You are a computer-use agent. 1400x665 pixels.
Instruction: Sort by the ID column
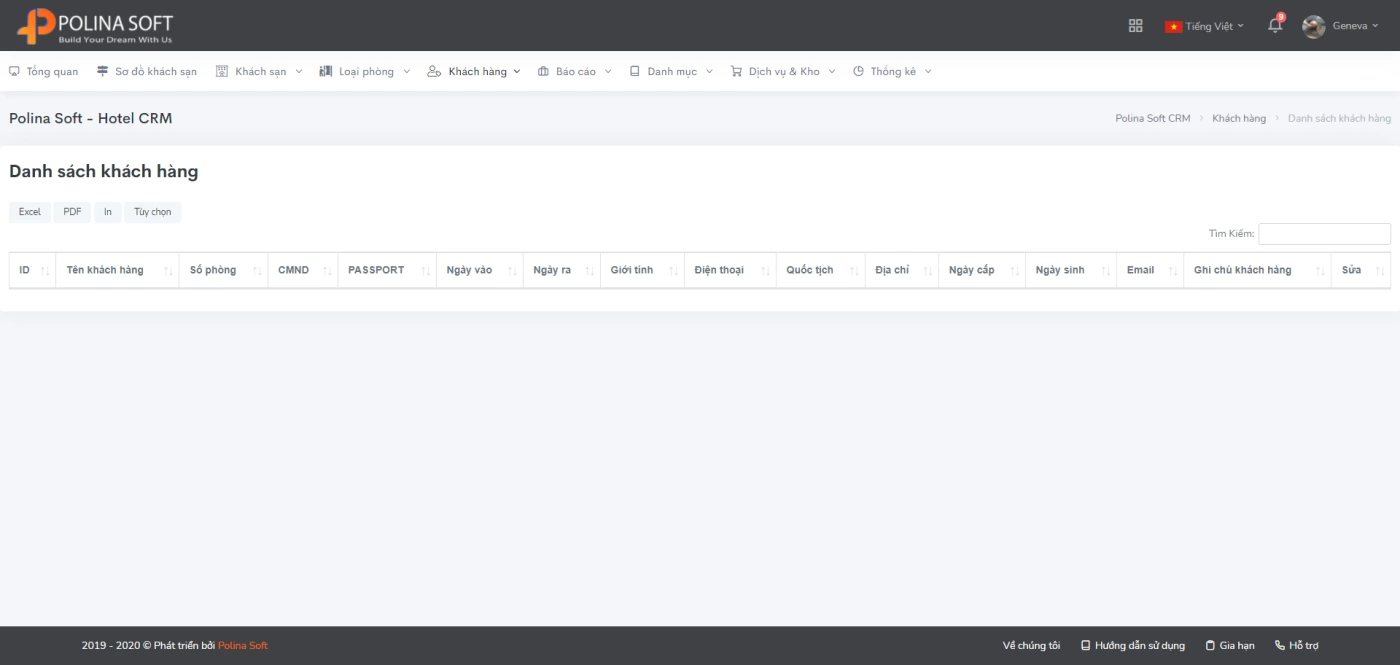(32, 270)
